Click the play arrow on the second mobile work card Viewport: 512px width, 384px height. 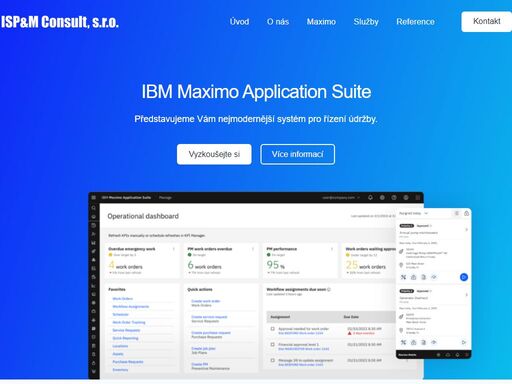(463, 342)
